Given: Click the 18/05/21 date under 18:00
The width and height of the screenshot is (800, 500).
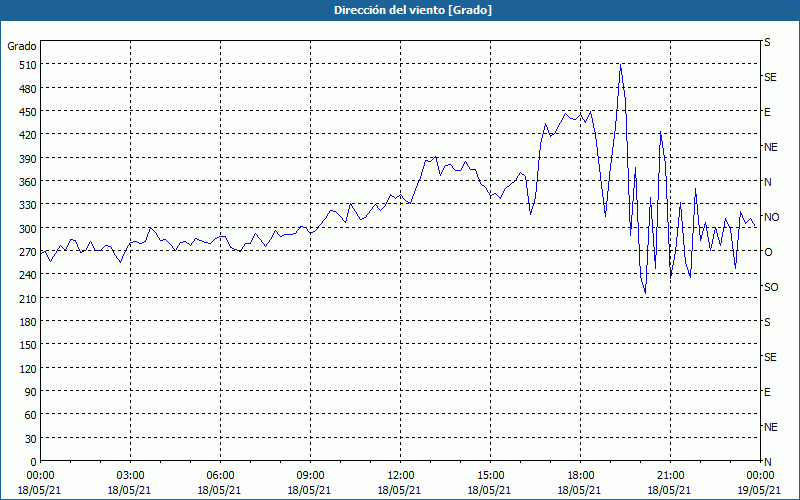Looking at the screenshot, I should [x=580, y=490].
